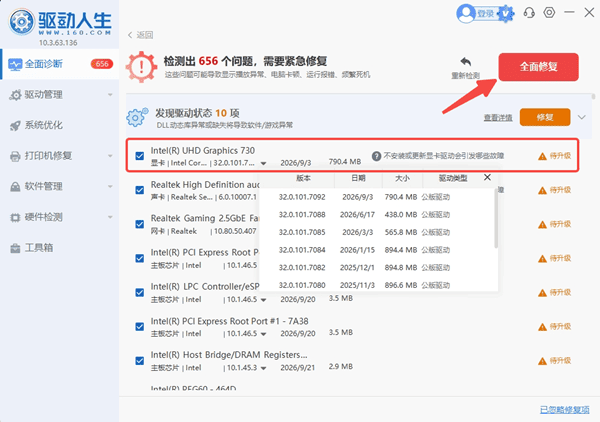Image resolution: width=600 pixels, height=422 pixels.
Task: Open the 驱动管理 sidebar section
Action: coord(60,95)
